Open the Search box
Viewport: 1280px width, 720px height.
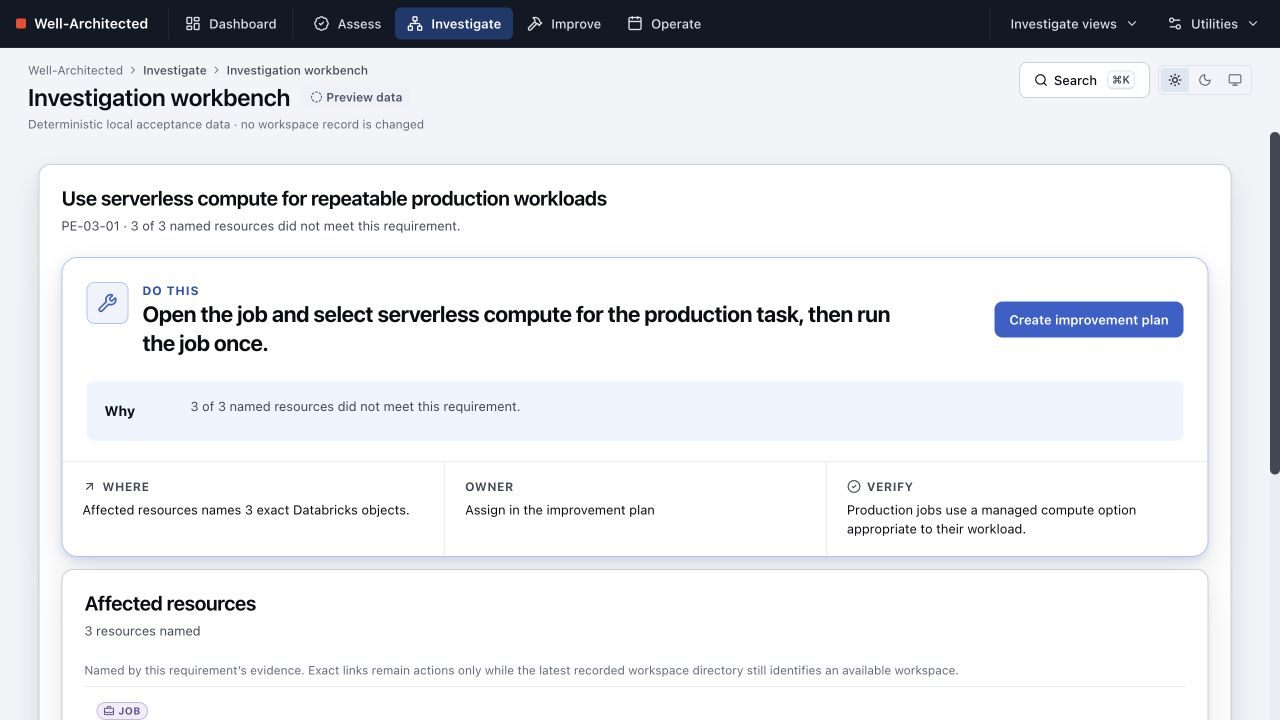[x=1084, y=80]
